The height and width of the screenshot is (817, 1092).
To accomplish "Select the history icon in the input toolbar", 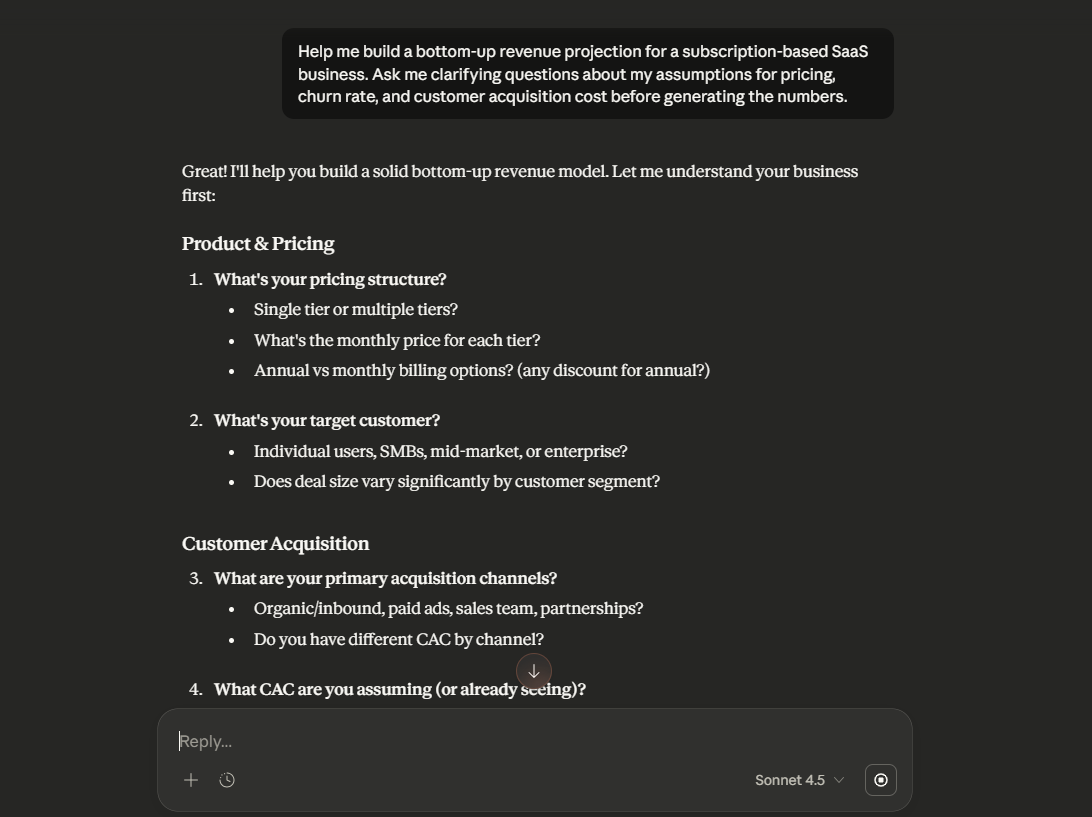I will (227, 780).
